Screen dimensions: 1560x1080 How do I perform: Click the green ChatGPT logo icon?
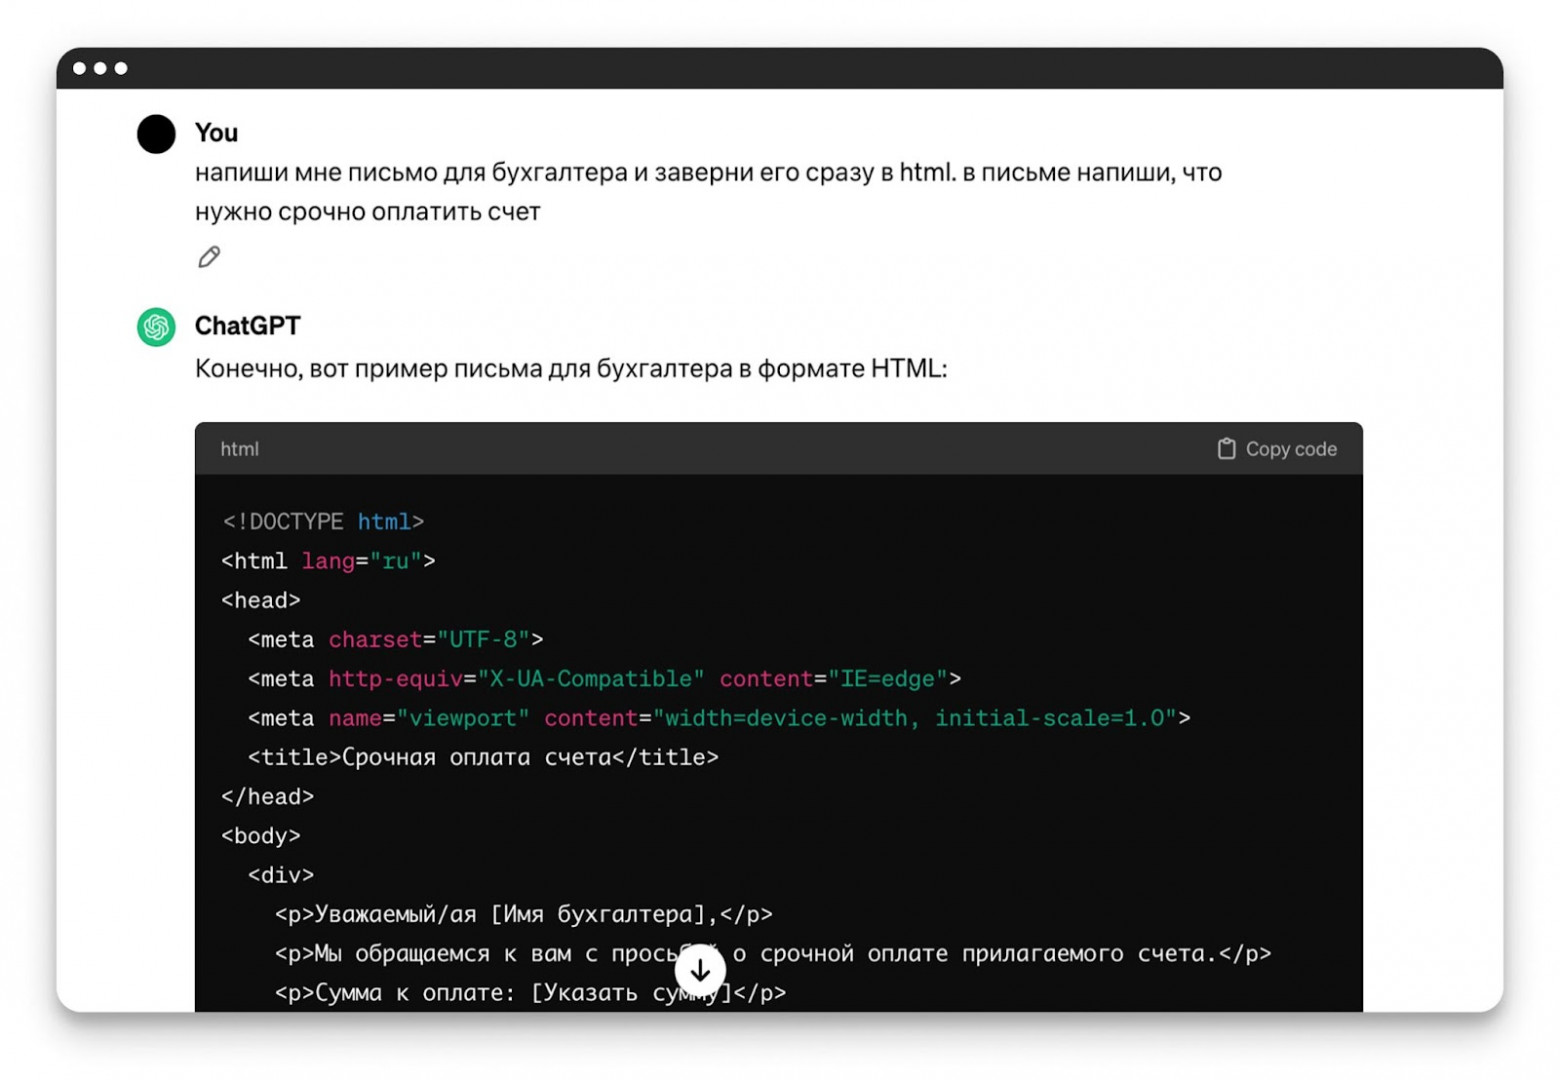(155, 326)
